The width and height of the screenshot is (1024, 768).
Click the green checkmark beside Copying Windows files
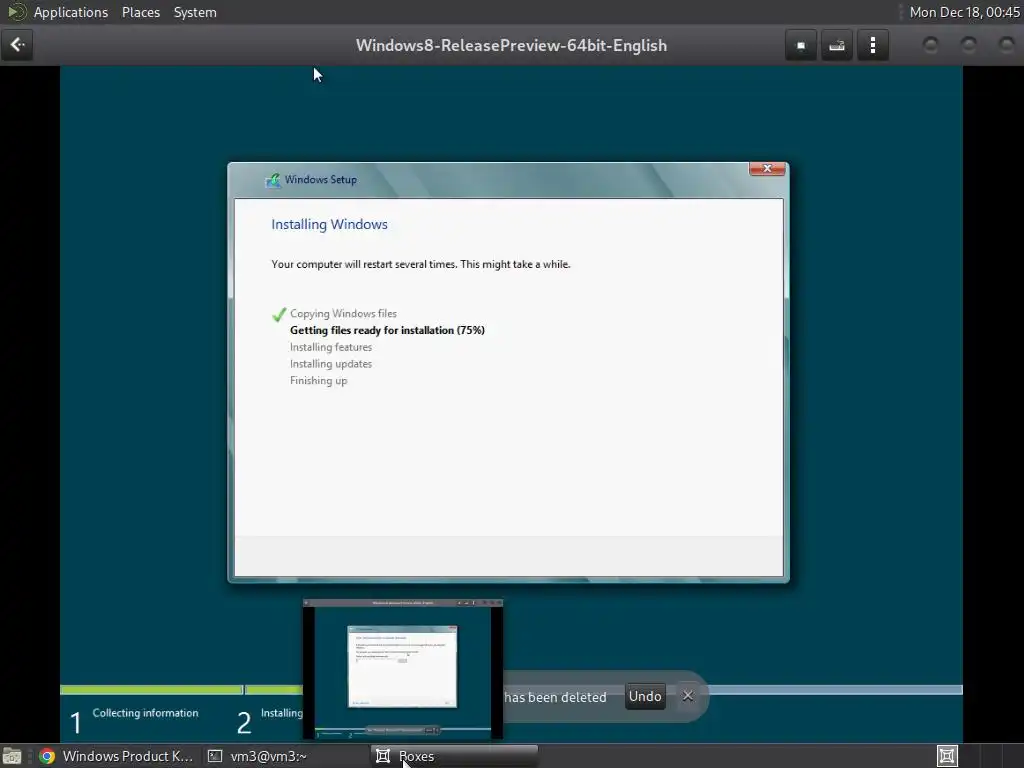(279, 314)
